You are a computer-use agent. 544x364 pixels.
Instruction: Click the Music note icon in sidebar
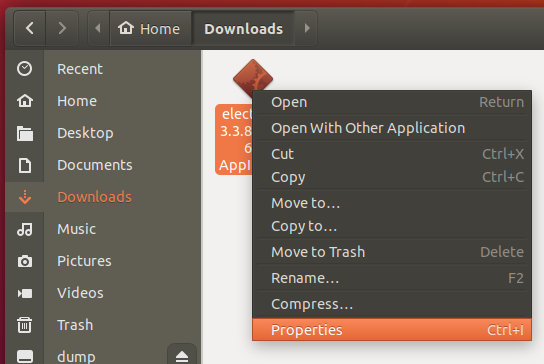(x=25, y=229)
